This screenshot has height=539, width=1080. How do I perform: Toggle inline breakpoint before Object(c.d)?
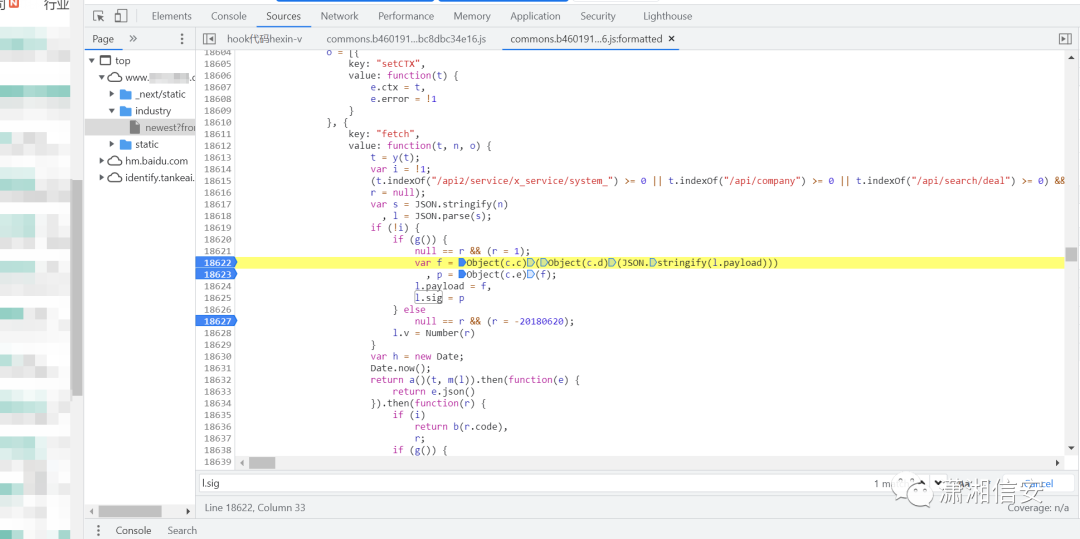(x=543, y=263)
